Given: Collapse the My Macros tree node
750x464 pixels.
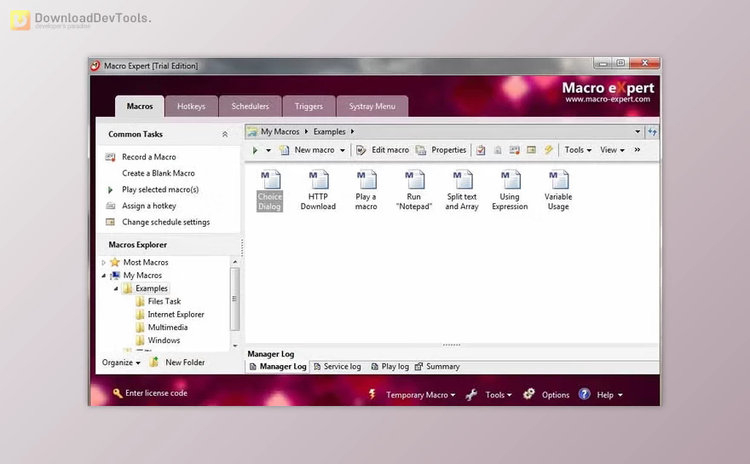Looking at the screenshot, I should 104,276.
